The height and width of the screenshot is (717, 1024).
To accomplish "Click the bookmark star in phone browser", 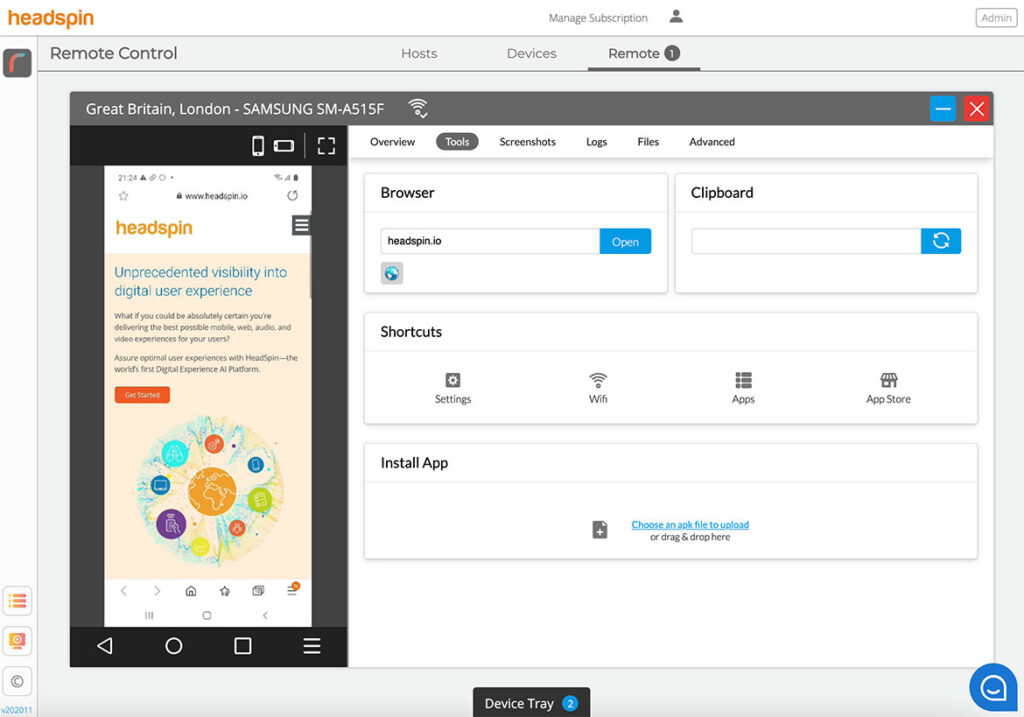I will point(123,196).
